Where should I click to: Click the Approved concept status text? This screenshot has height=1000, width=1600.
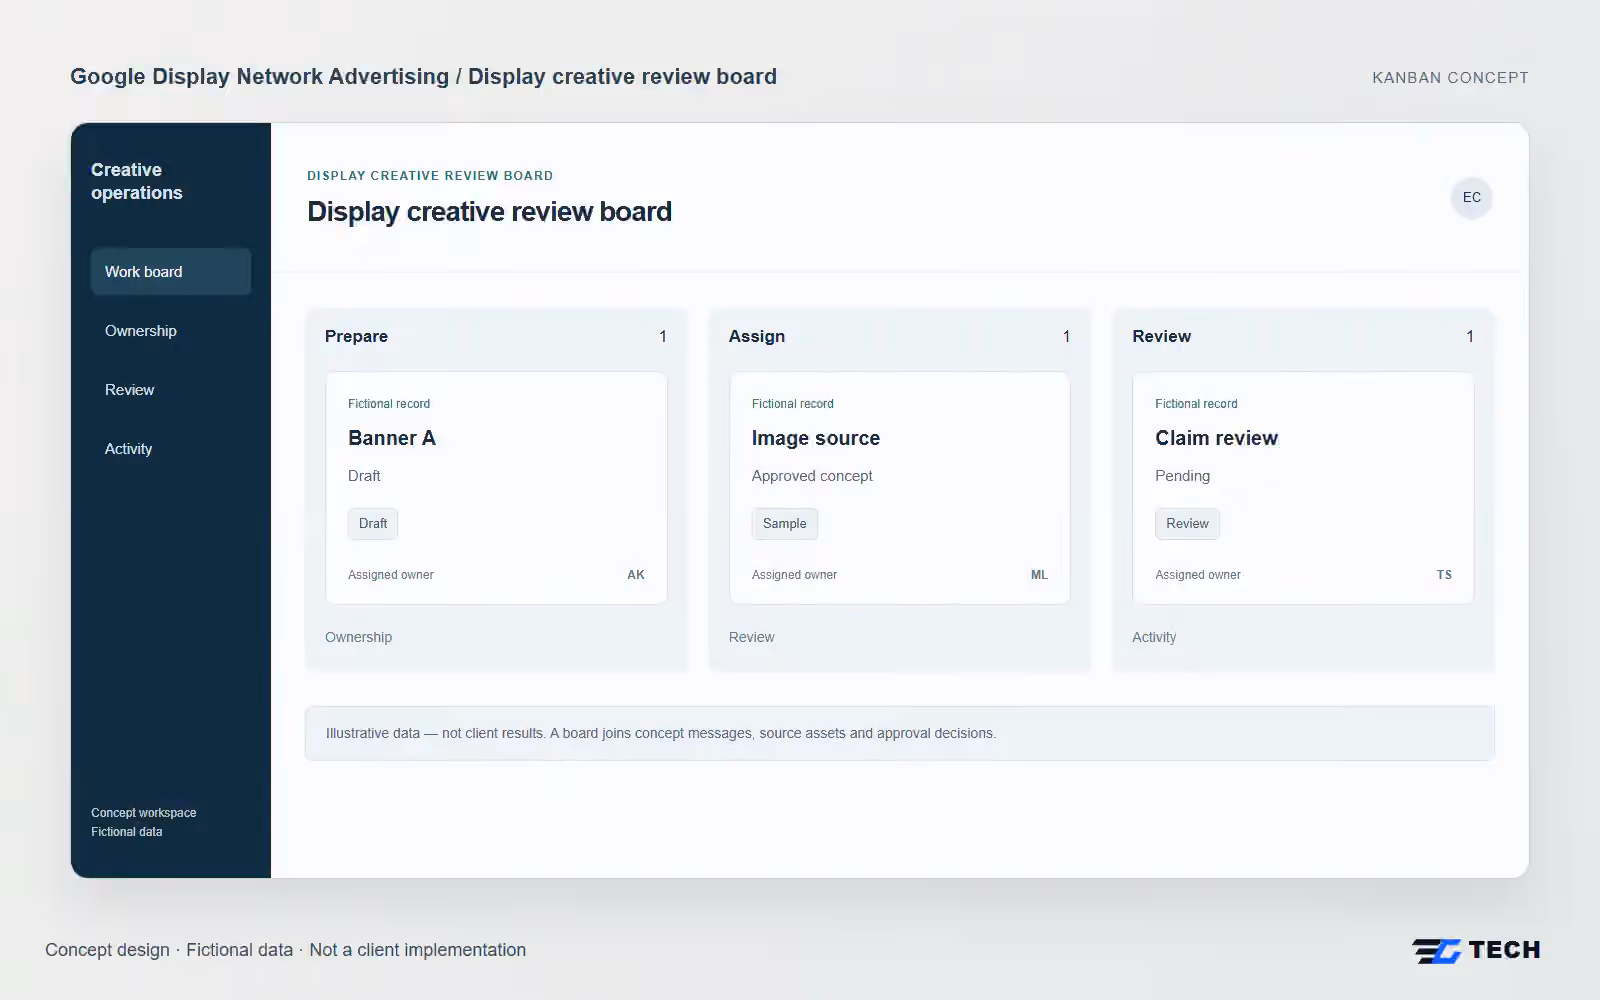point(812,476)
